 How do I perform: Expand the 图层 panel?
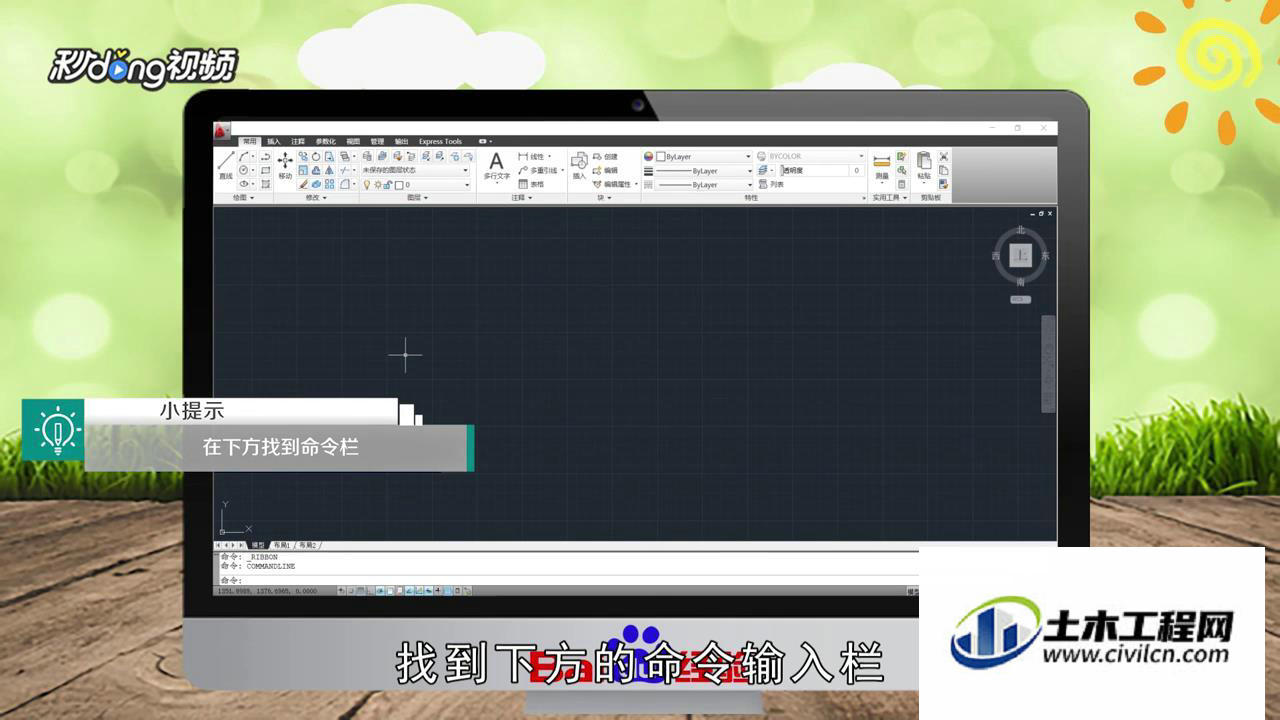click(x=418, y=197)
